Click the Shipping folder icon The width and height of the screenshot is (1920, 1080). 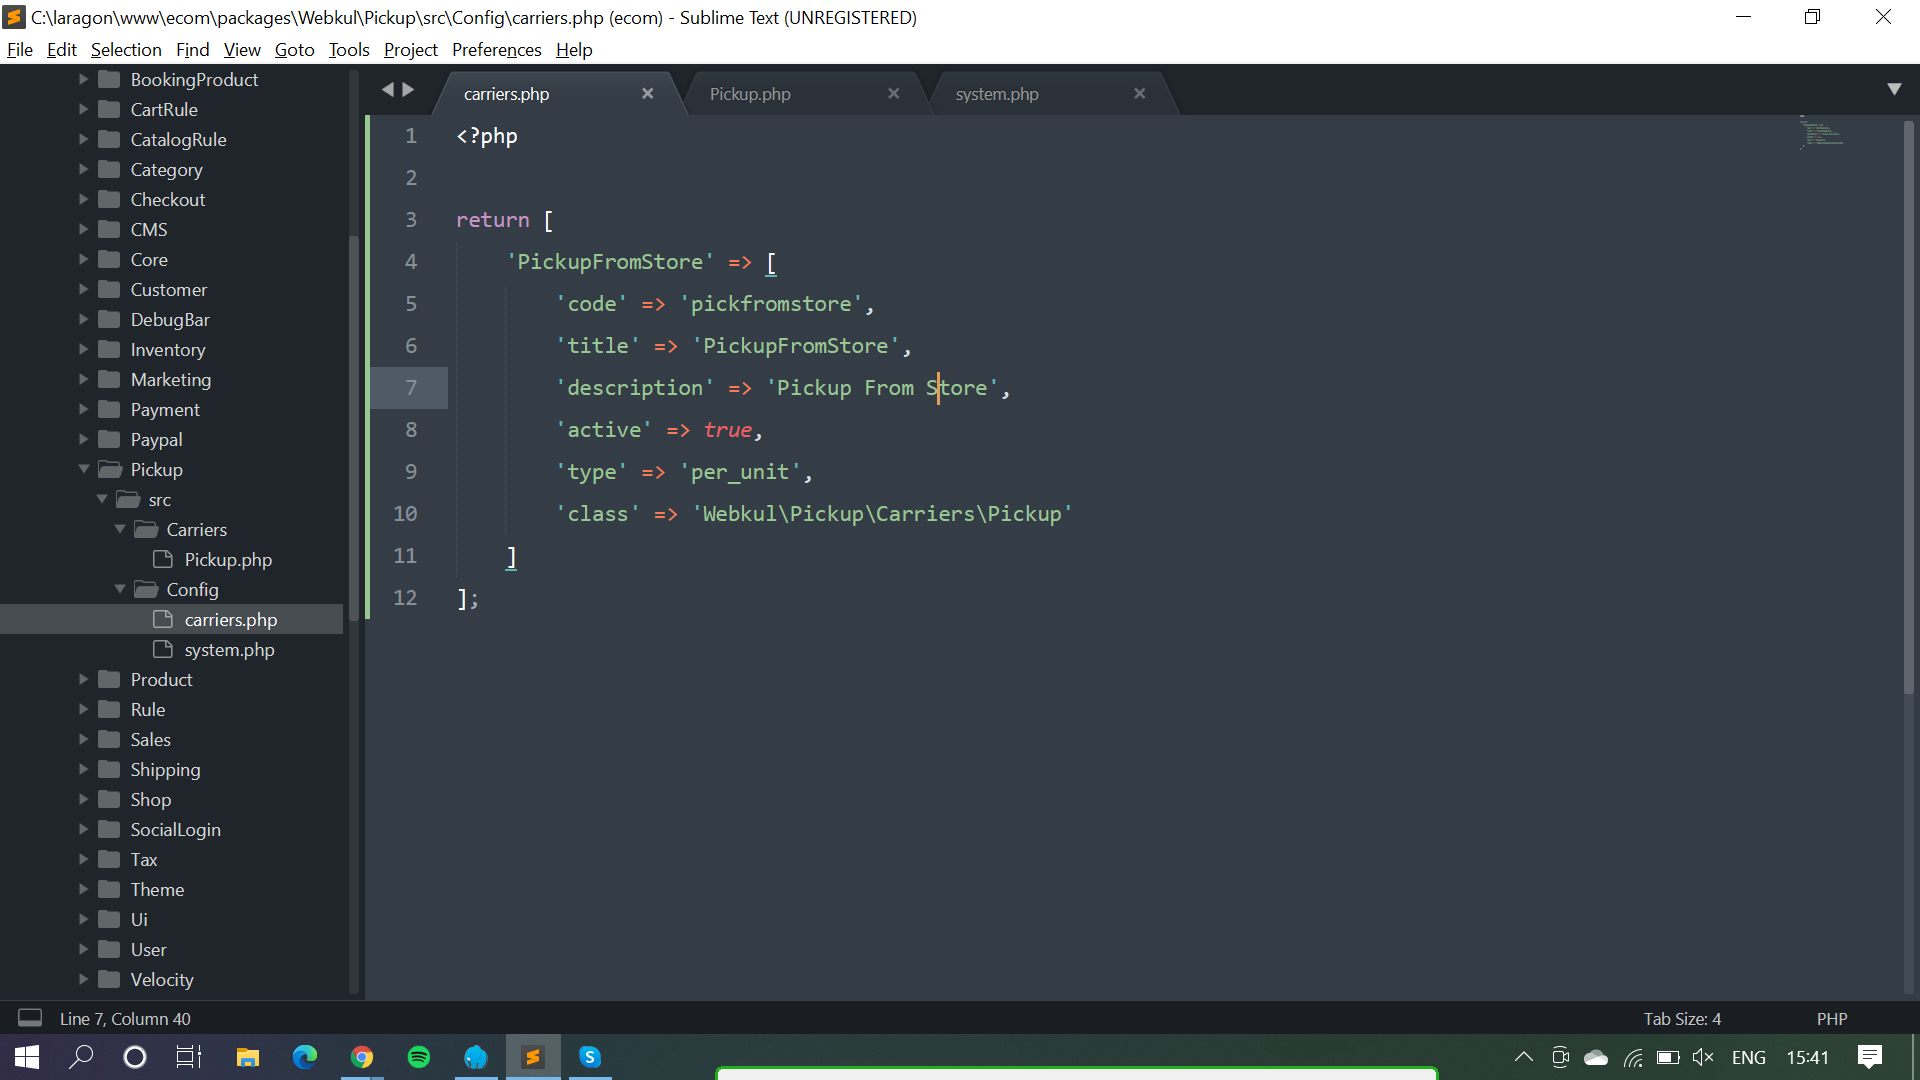[x=110, y=769]
